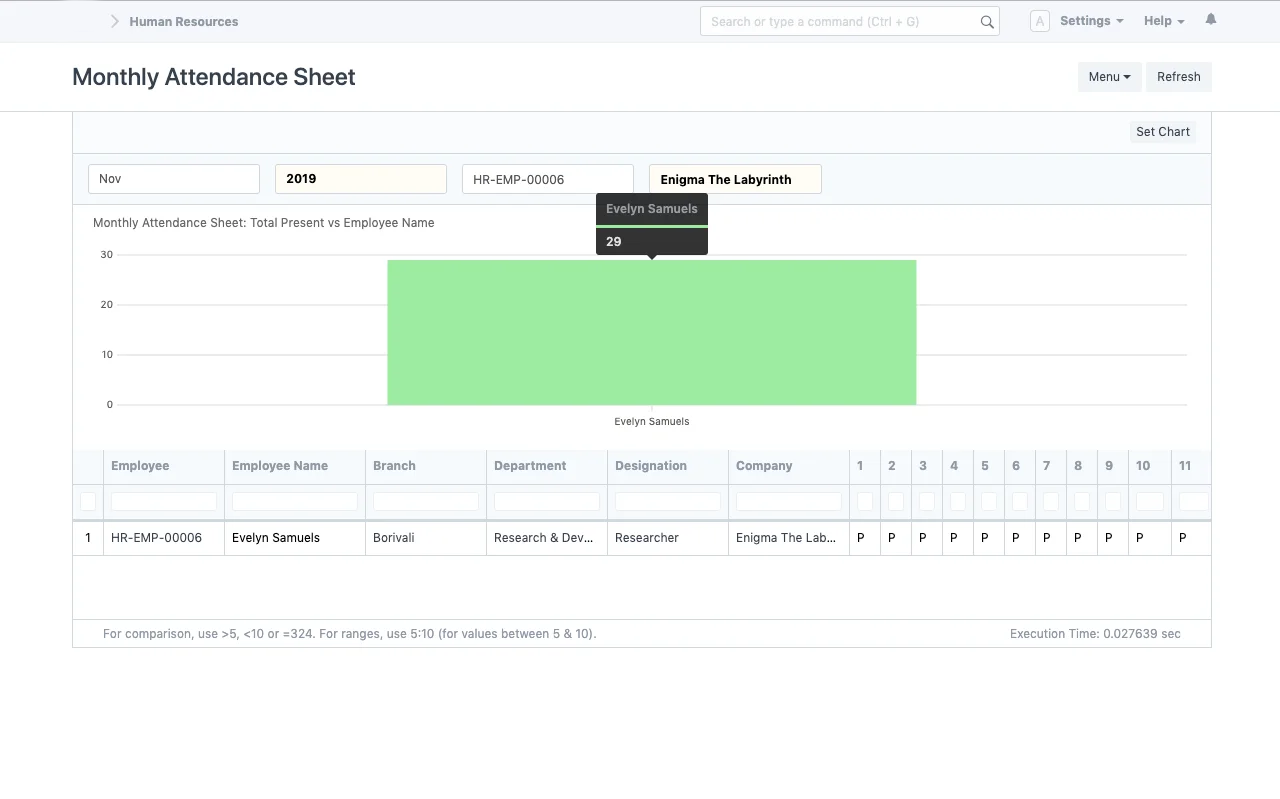Click the Refresh button
Screen dimensions: 1280x799
1178,76
